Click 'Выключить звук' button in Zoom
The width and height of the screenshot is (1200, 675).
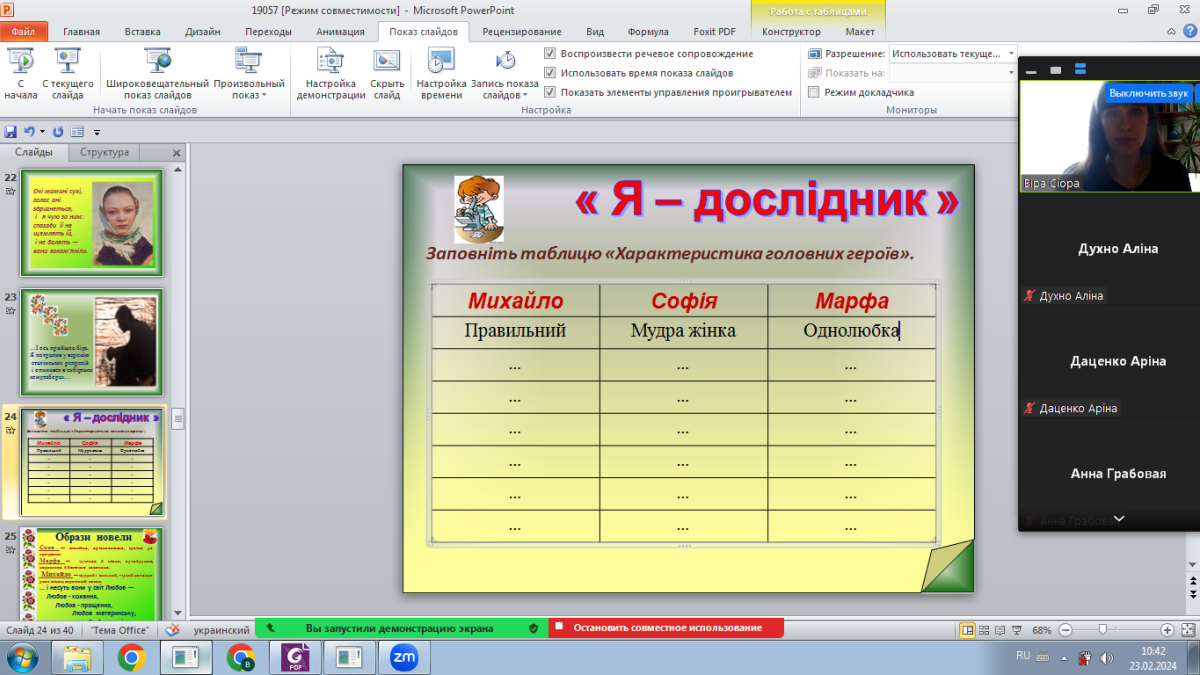point(1149,93)
